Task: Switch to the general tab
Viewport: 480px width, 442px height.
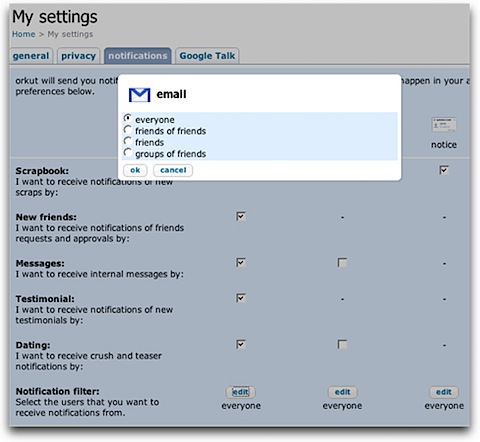Action: tap(31, 56)
